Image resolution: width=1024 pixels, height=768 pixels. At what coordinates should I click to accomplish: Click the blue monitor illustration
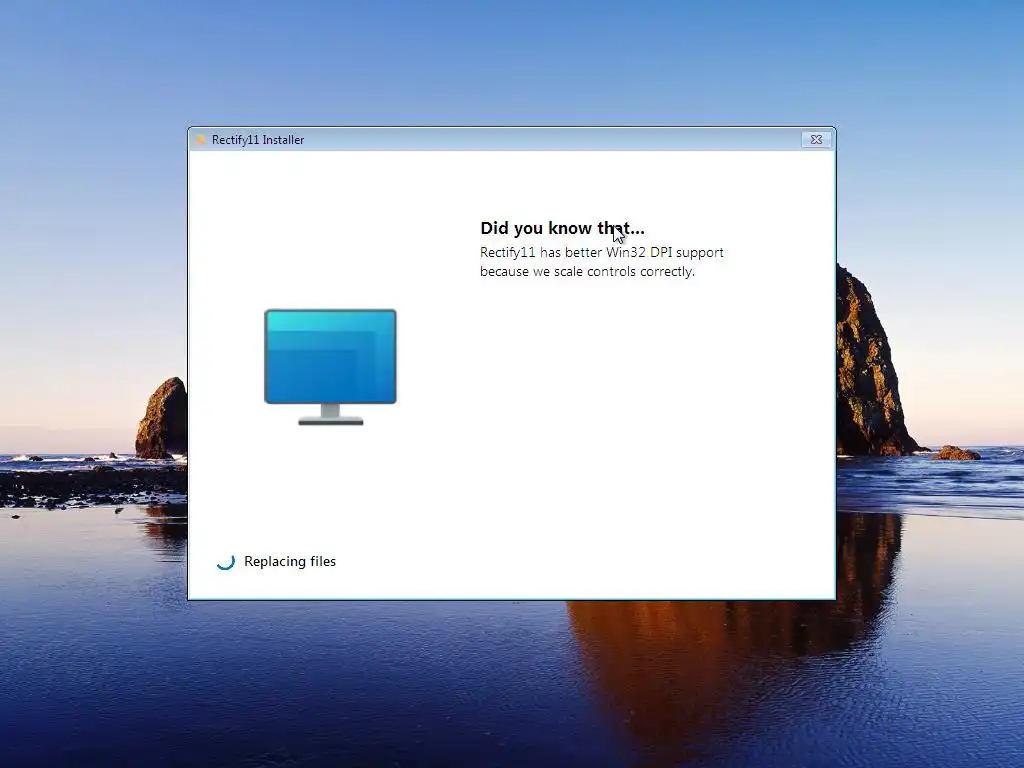click(x=330, y=367)
